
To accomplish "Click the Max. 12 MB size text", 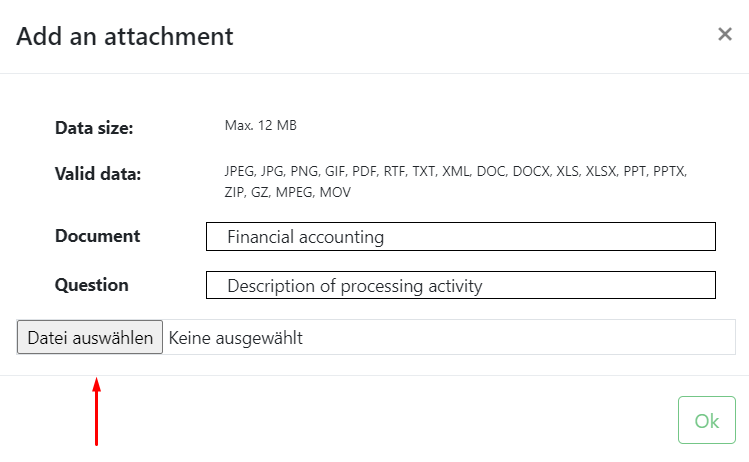I will click(260, 126).
